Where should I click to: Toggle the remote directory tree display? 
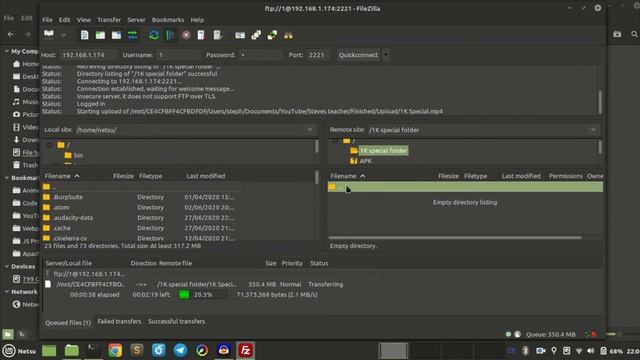[116, 35]
